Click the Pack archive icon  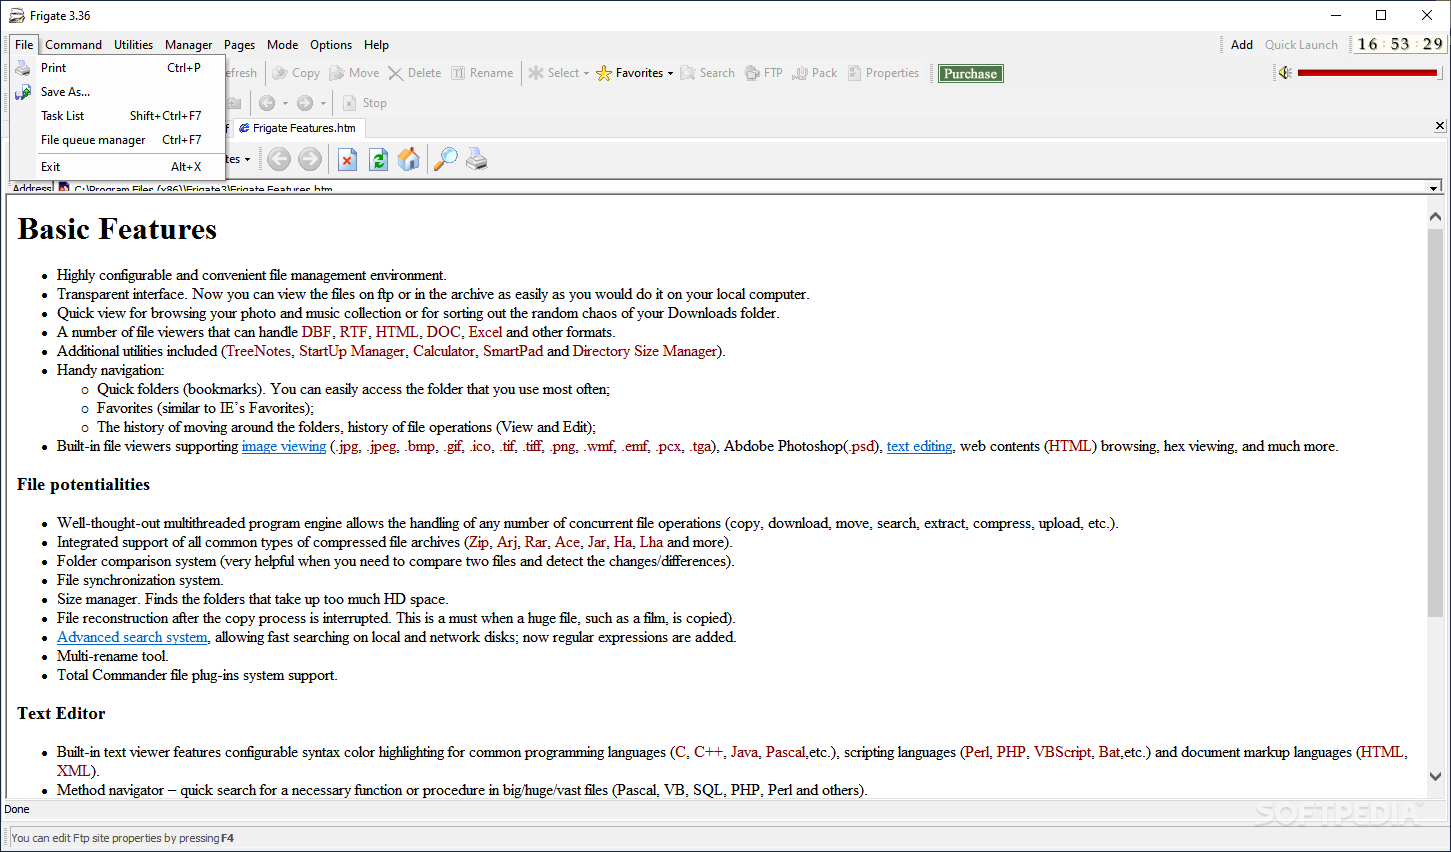click(x=800, y=73)
